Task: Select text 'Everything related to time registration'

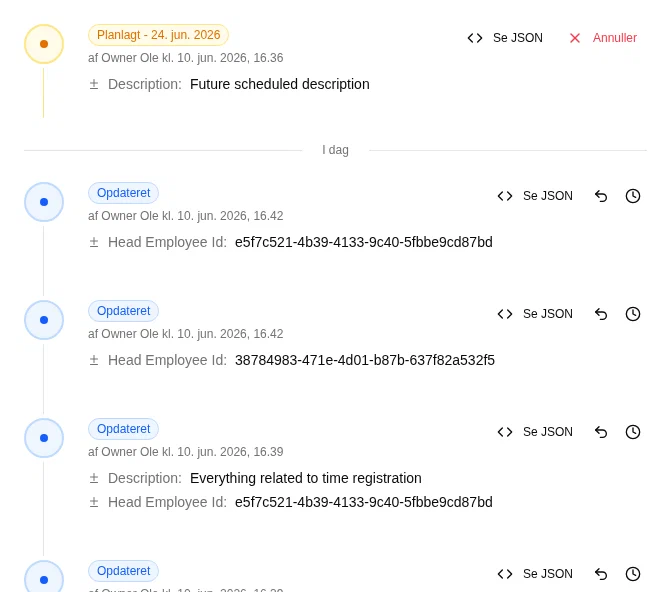Action: pos(306,478)
